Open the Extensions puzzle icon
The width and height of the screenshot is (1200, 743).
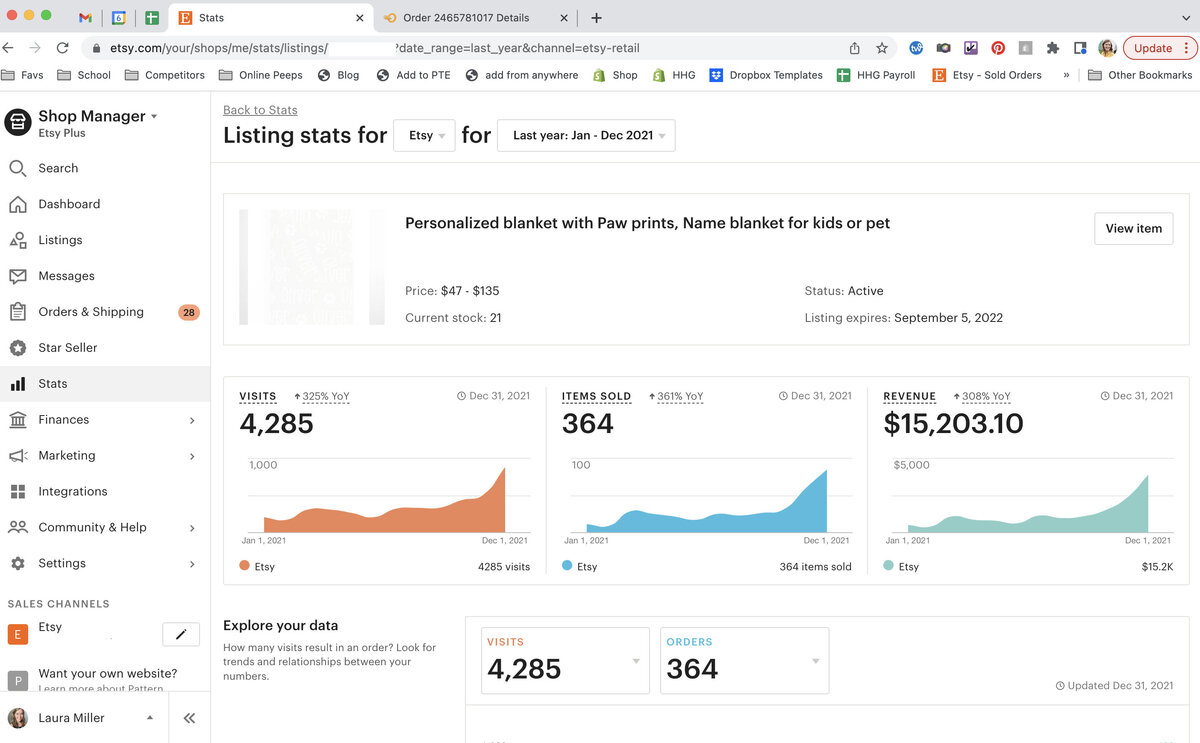tap(1053, 48)
